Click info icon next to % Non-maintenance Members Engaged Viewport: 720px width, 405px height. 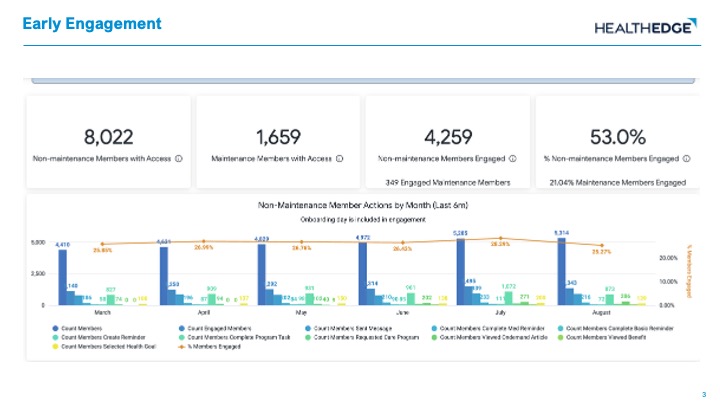(x=687, y=158)
